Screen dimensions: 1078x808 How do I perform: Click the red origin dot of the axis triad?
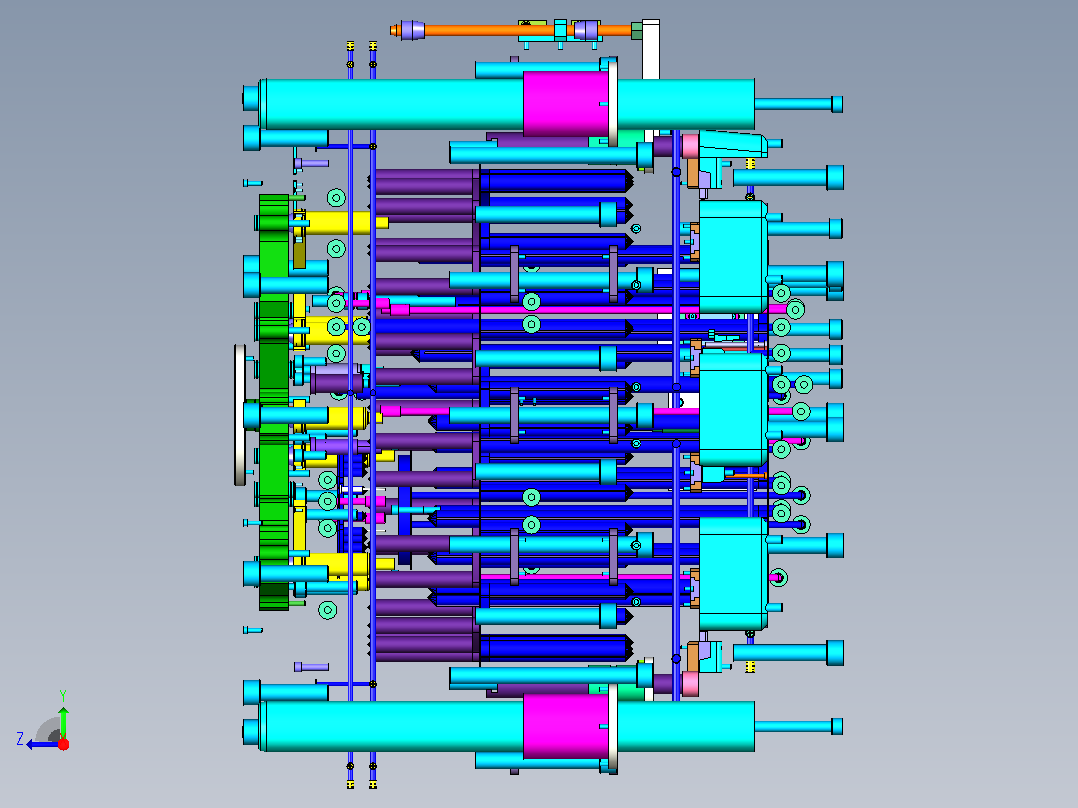click(63, 744)
